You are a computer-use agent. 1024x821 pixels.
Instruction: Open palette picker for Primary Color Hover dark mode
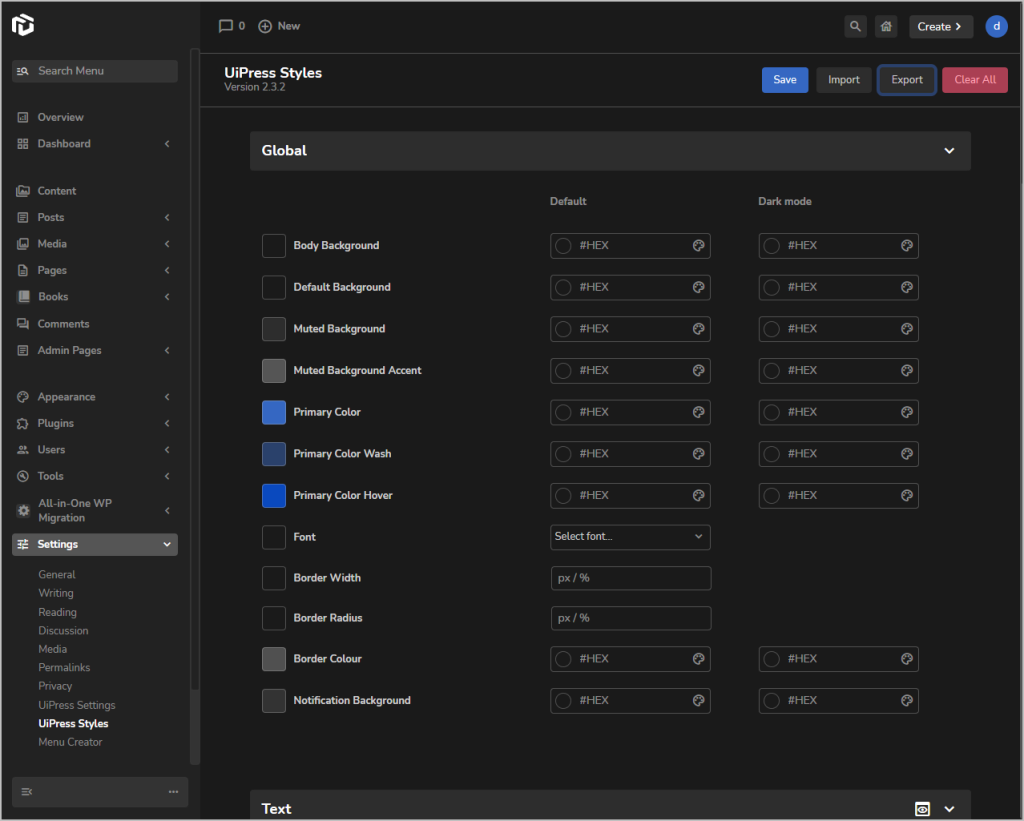(906, 496)
